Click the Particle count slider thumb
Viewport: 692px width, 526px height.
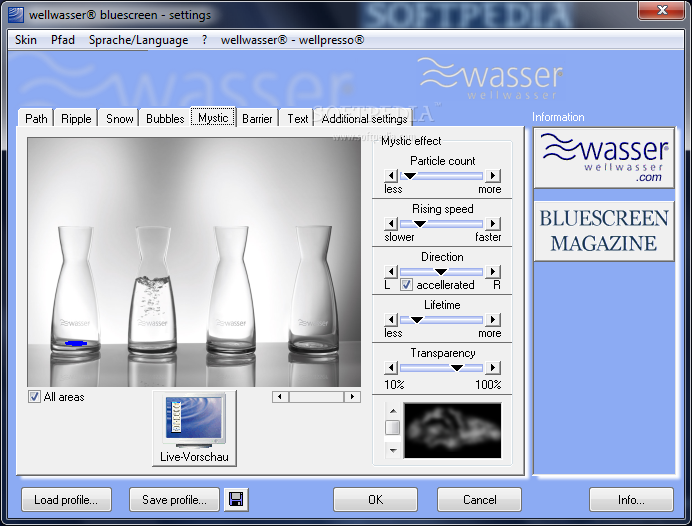click(x=410, y=176)
